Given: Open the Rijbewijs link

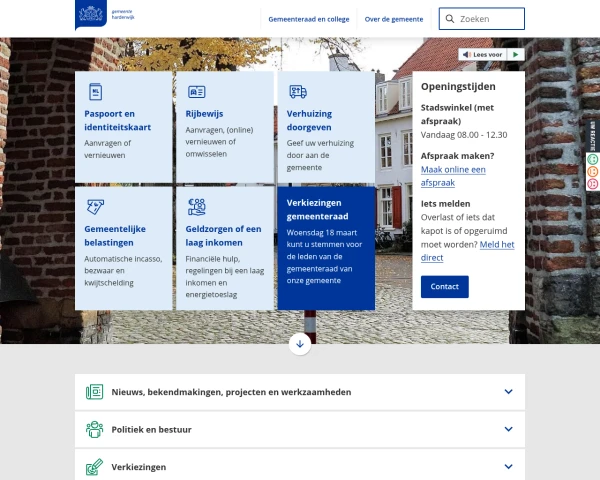Looking at the screenshot, I should [x=204, y=114].
